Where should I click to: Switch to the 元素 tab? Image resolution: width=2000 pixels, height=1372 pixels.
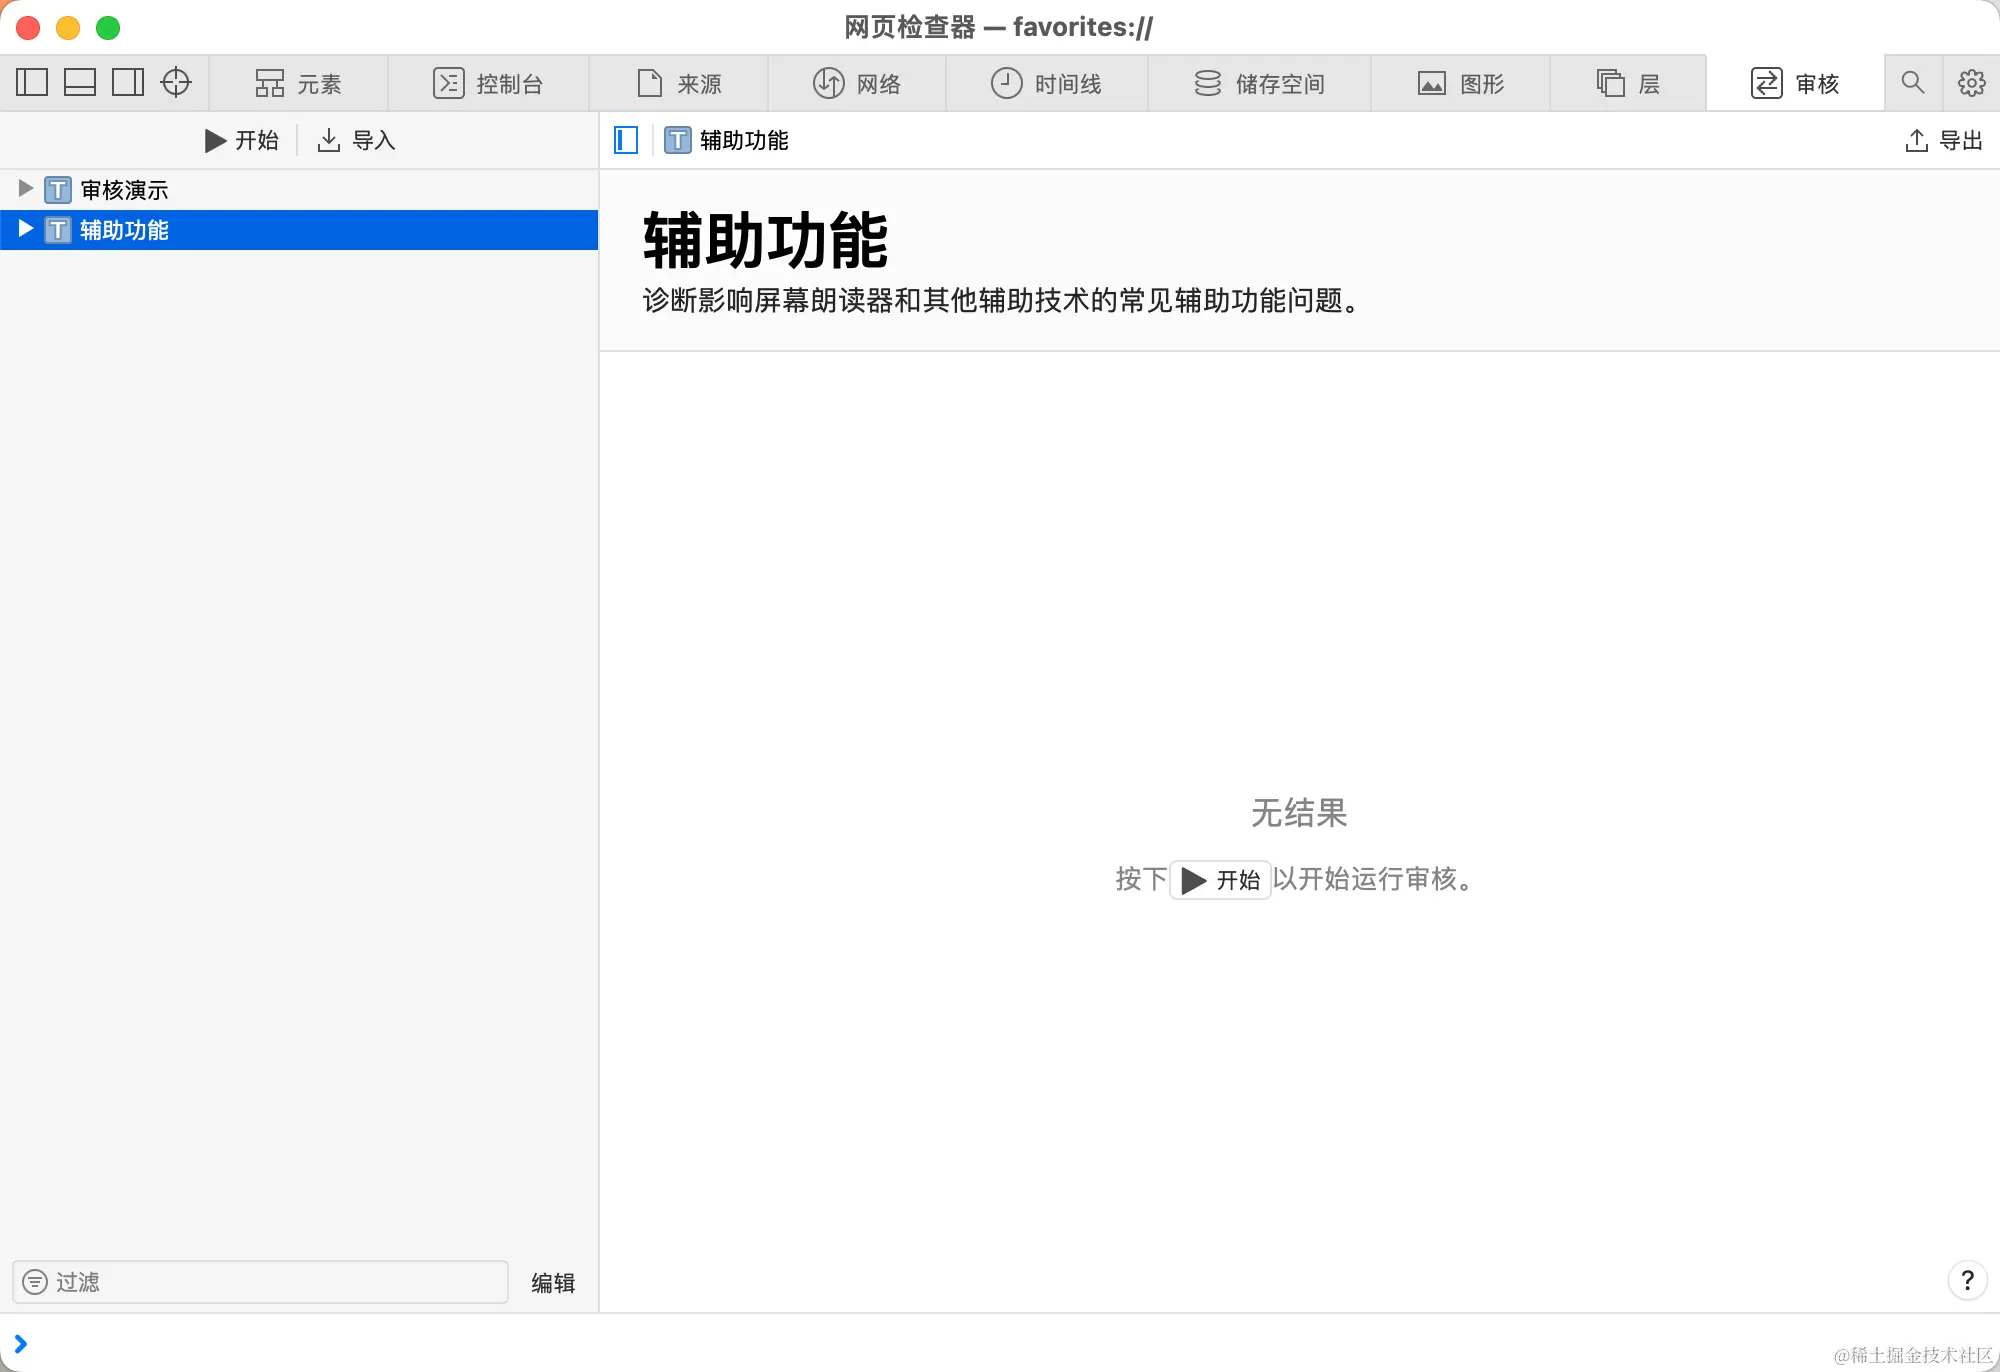(298, 84)
